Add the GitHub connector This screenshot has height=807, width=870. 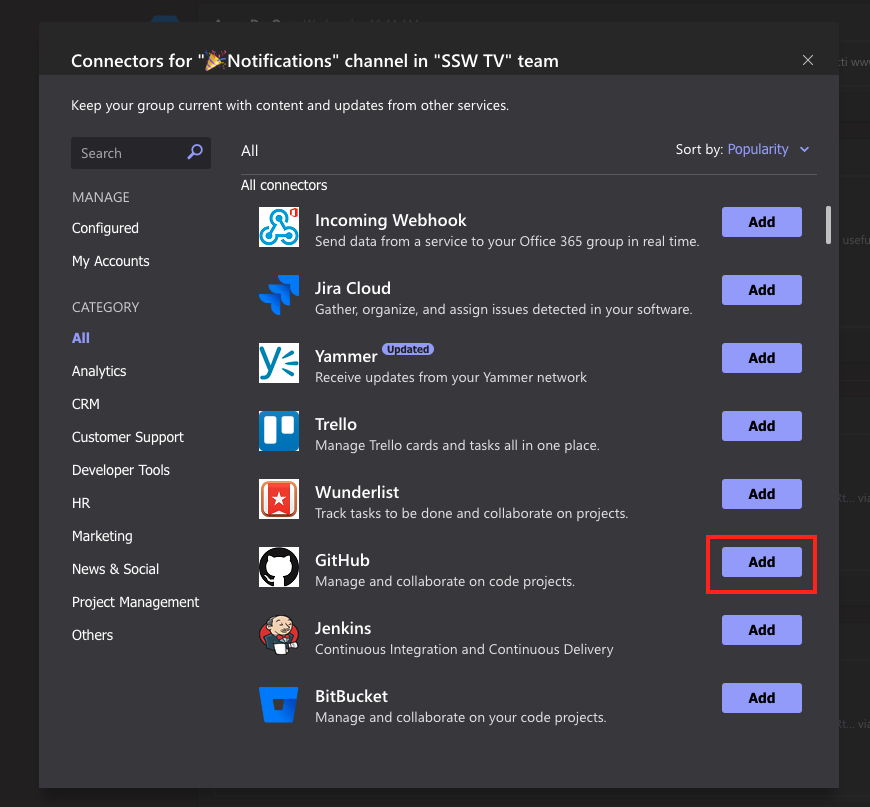click(x=761, y=562)
